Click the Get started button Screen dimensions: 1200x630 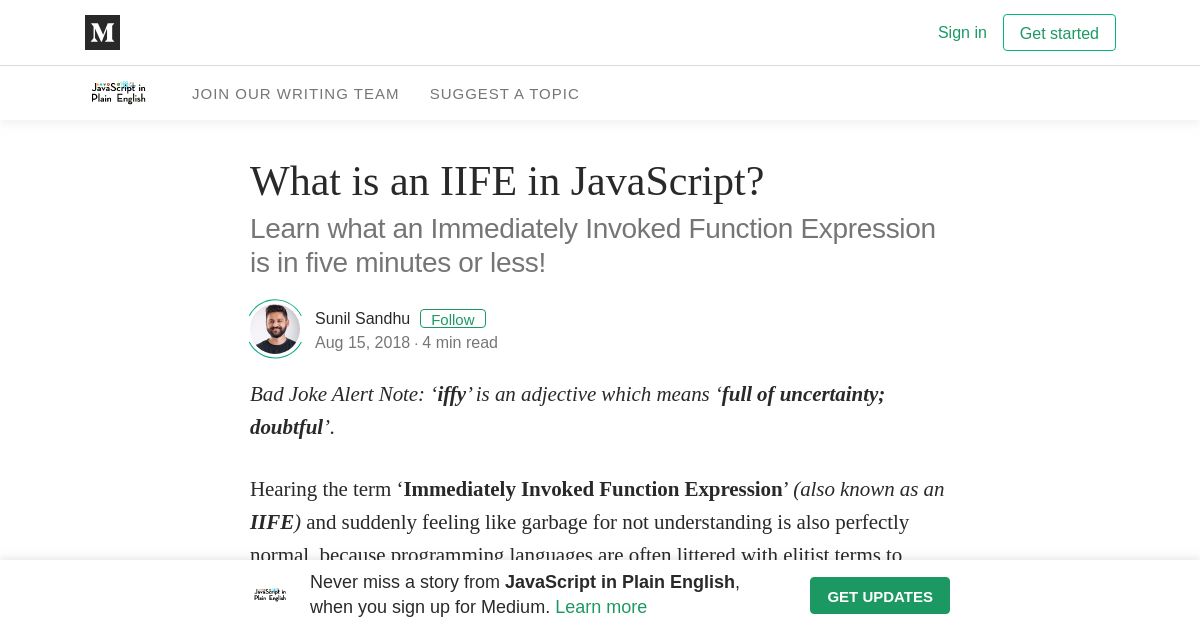tap(1059, 33)
